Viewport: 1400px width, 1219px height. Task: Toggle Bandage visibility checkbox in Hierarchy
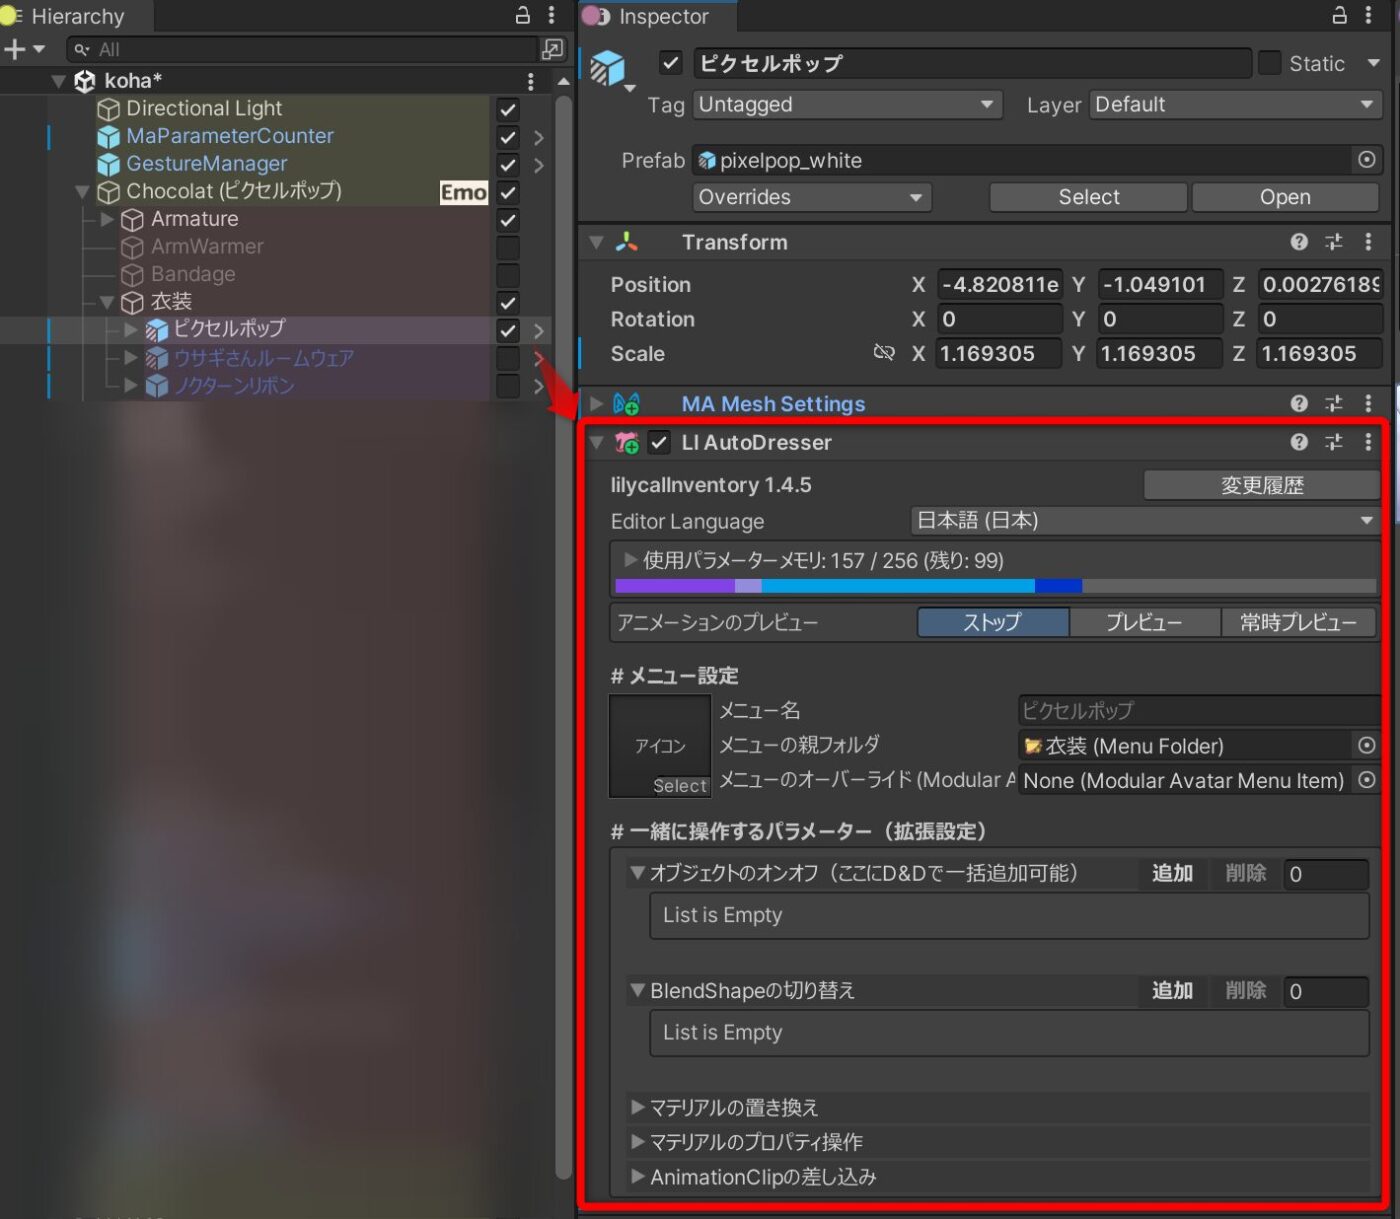tap(507, 275)
